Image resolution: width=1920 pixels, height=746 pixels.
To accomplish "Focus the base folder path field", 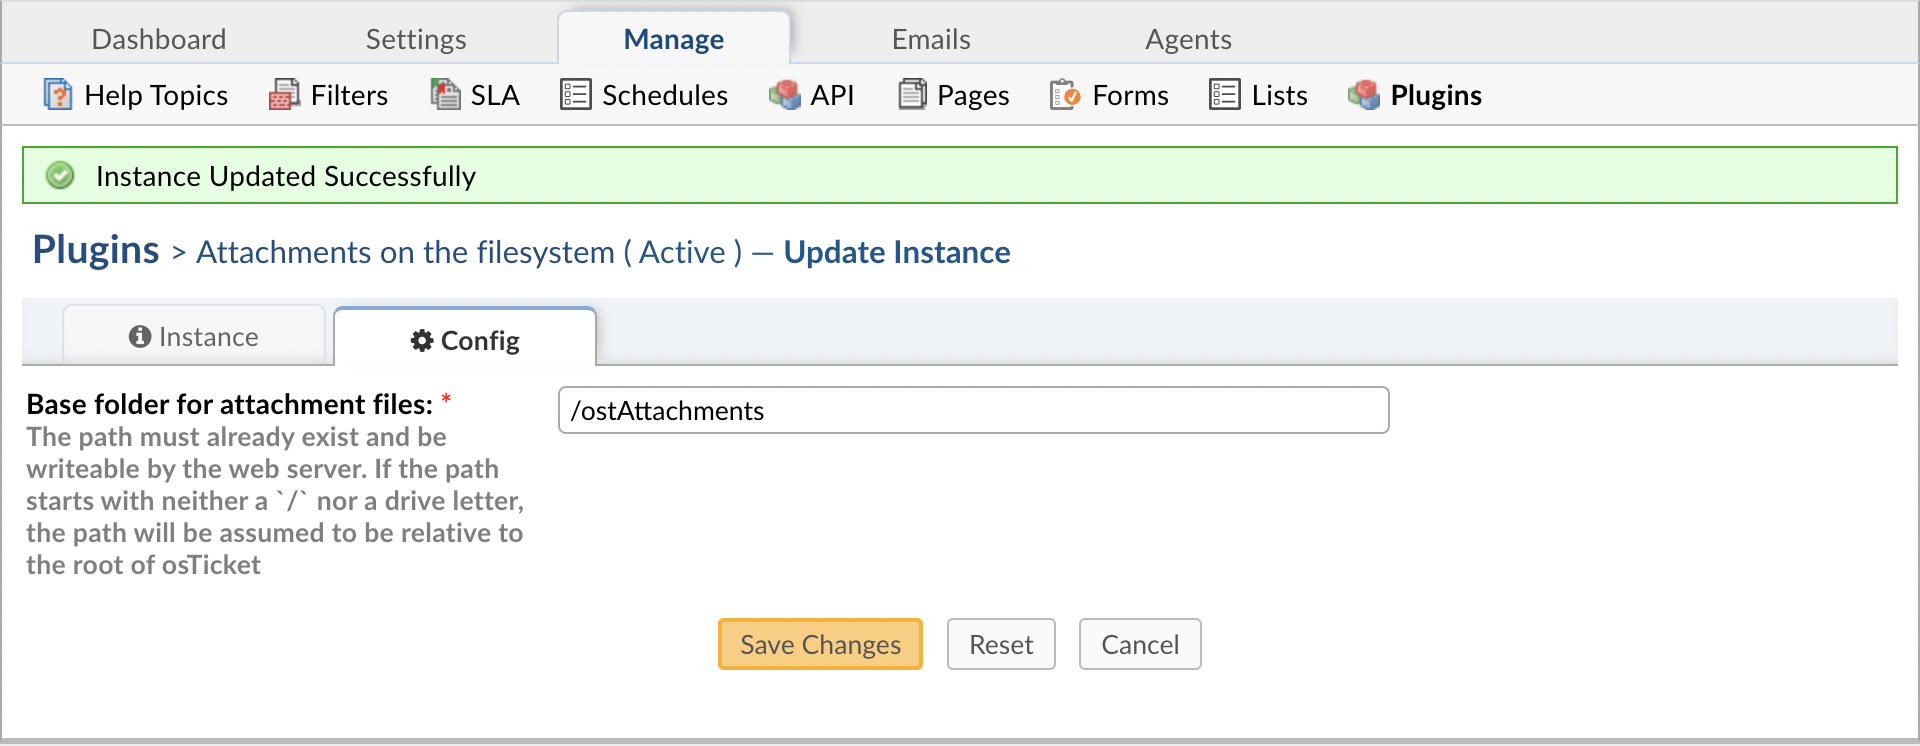I will pos(973,411).
